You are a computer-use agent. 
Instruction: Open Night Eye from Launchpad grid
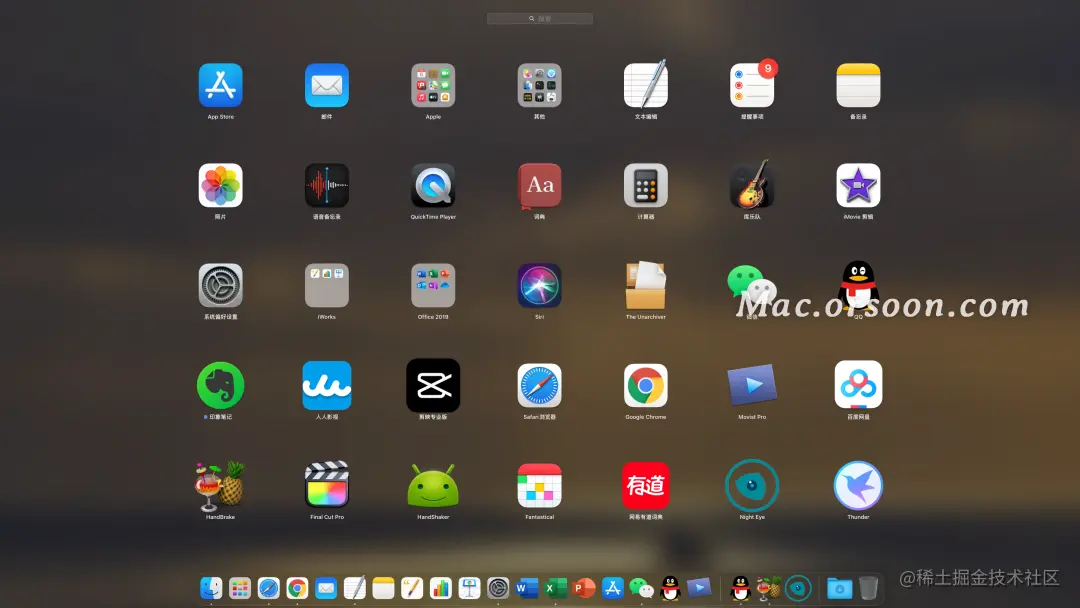tap(752, 485)
